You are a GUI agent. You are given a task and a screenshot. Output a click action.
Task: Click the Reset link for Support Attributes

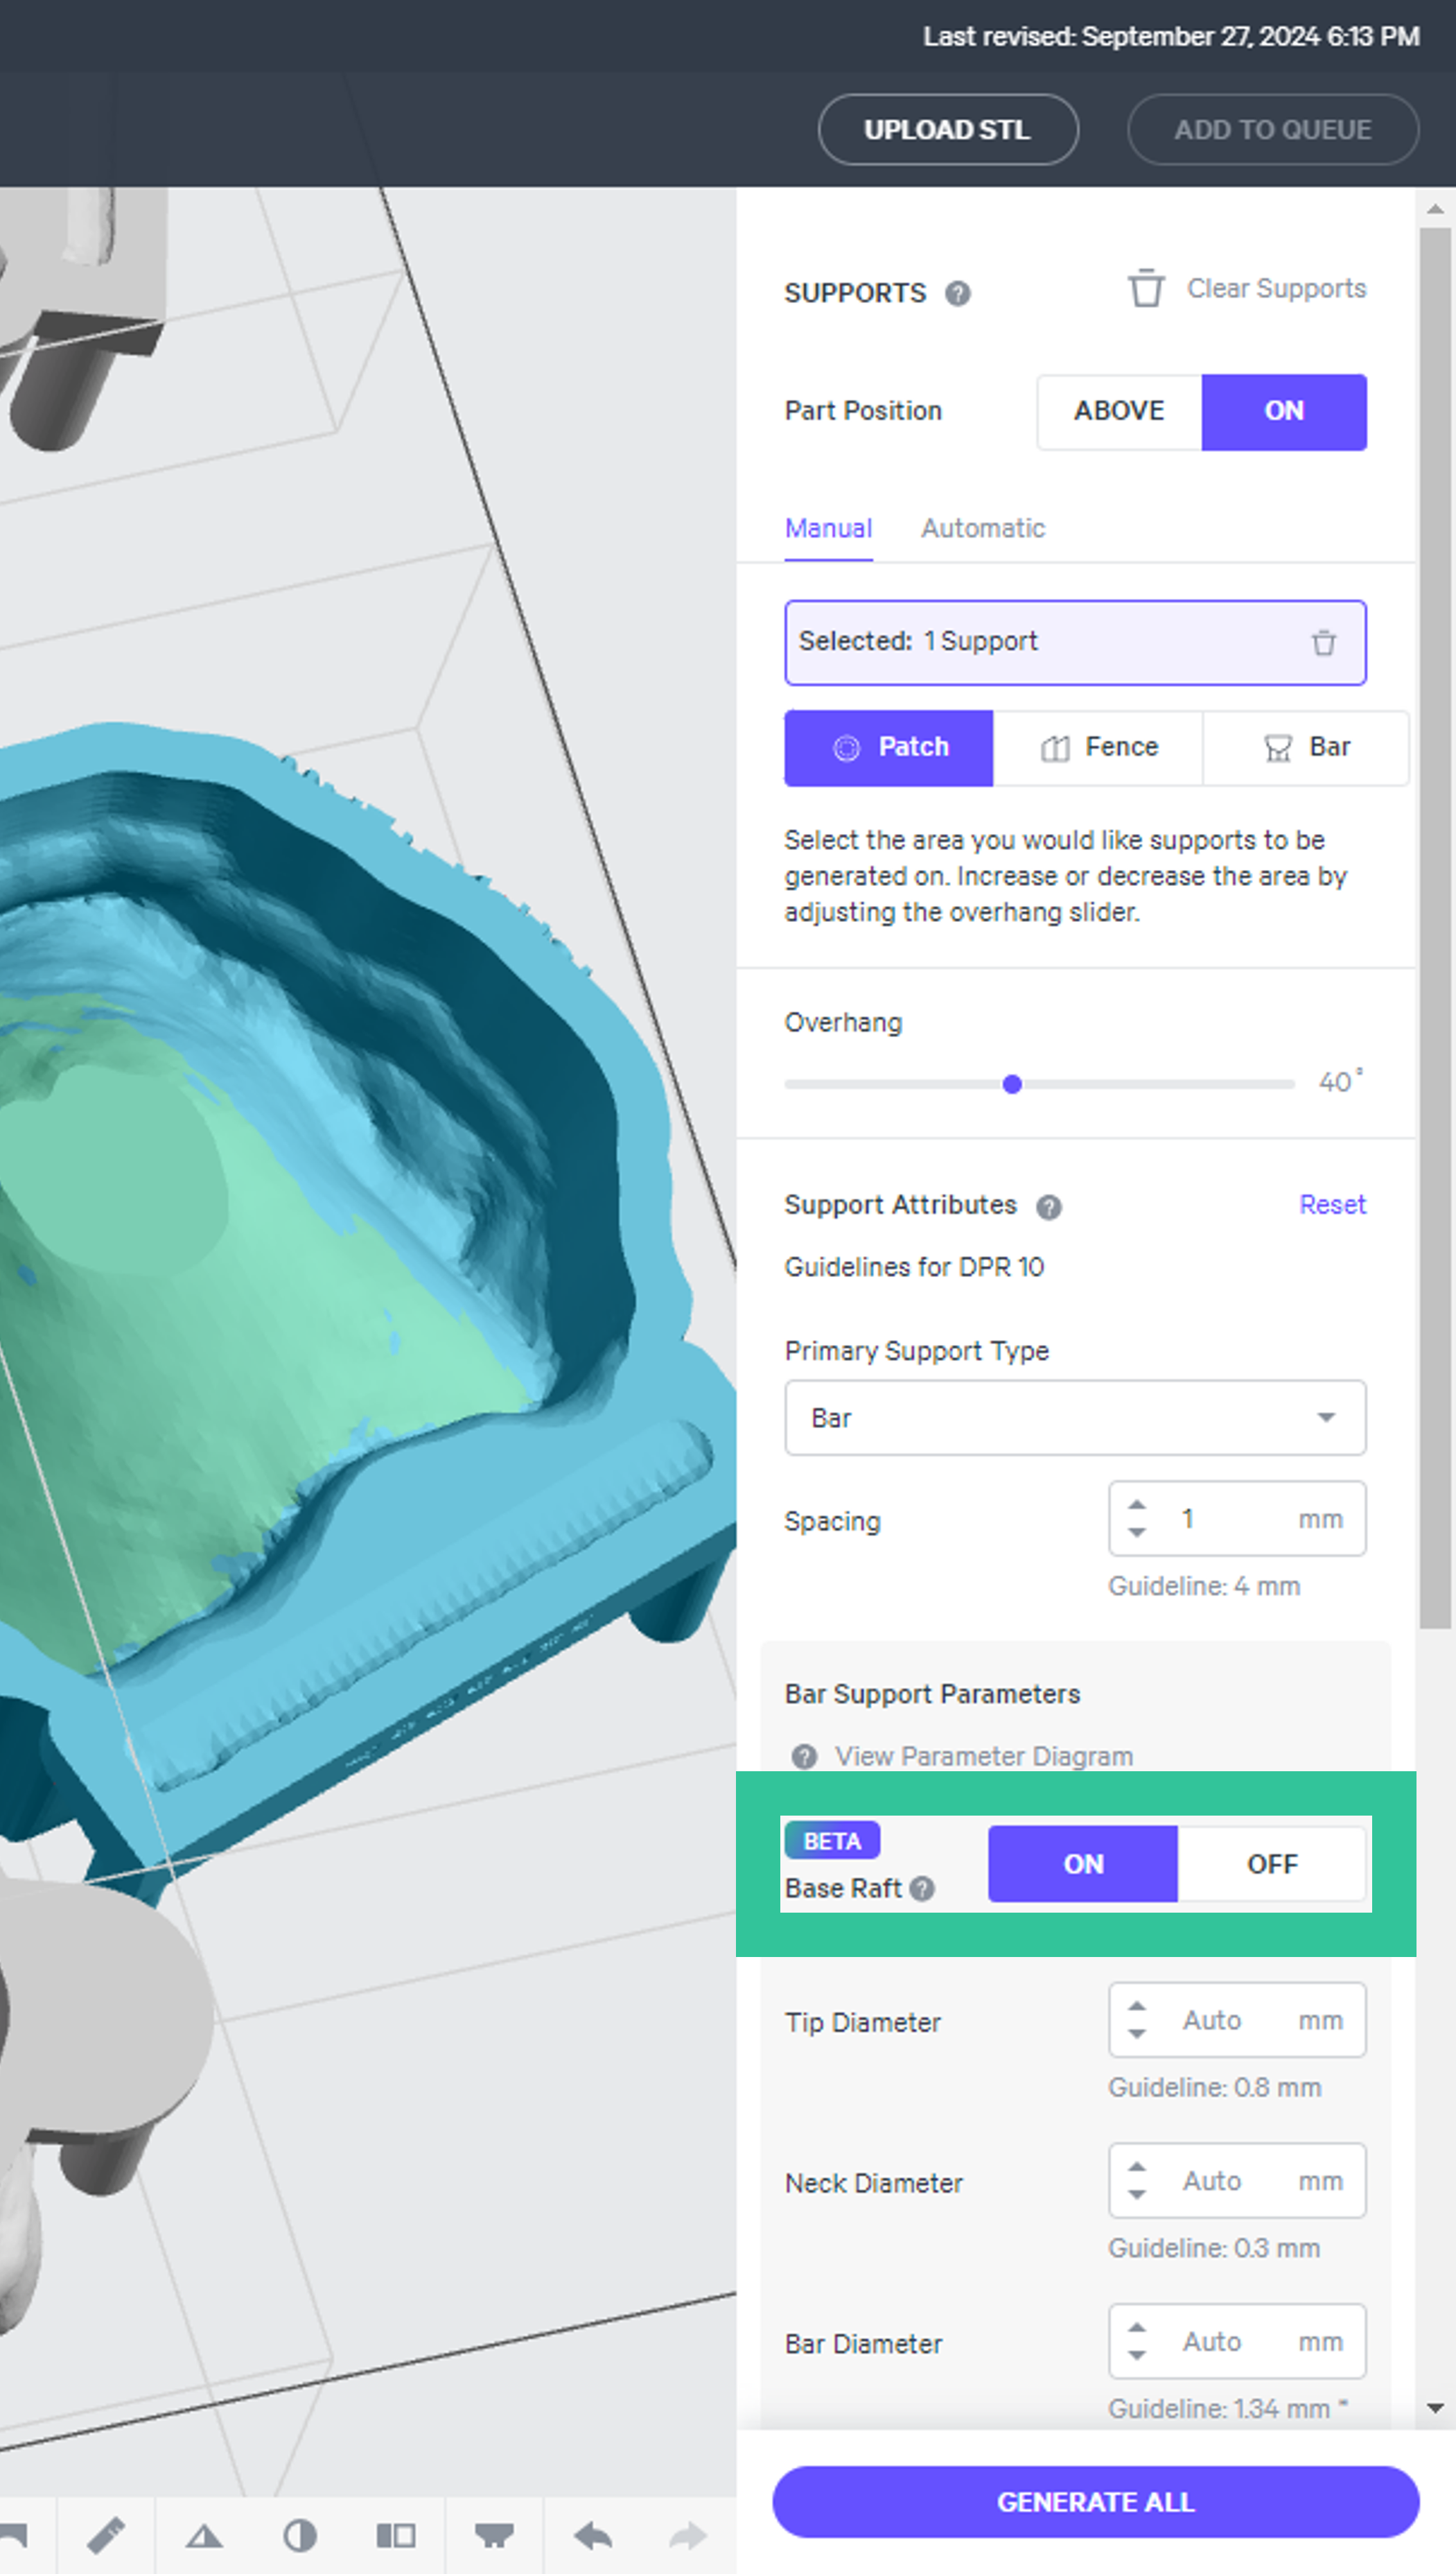click(x=1332, y=1205)
